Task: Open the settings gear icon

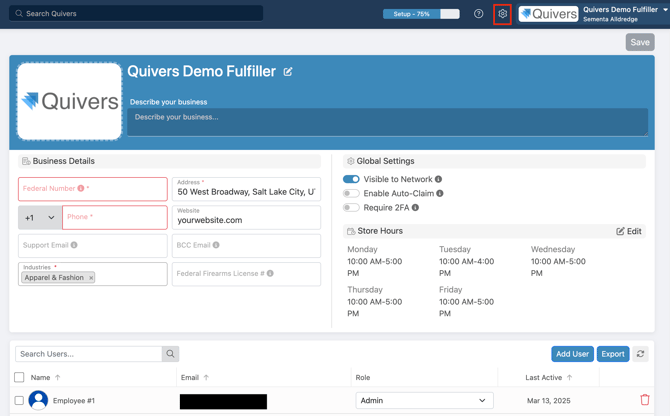Action: coord(502,14)
